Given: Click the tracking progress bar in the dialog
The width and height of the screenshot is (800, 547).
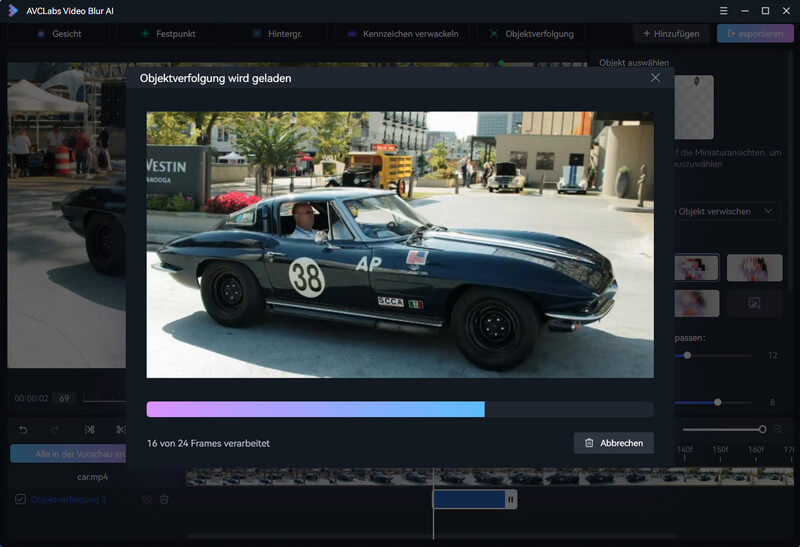Looking at the screenshot, I should click(x=400, y=409).
